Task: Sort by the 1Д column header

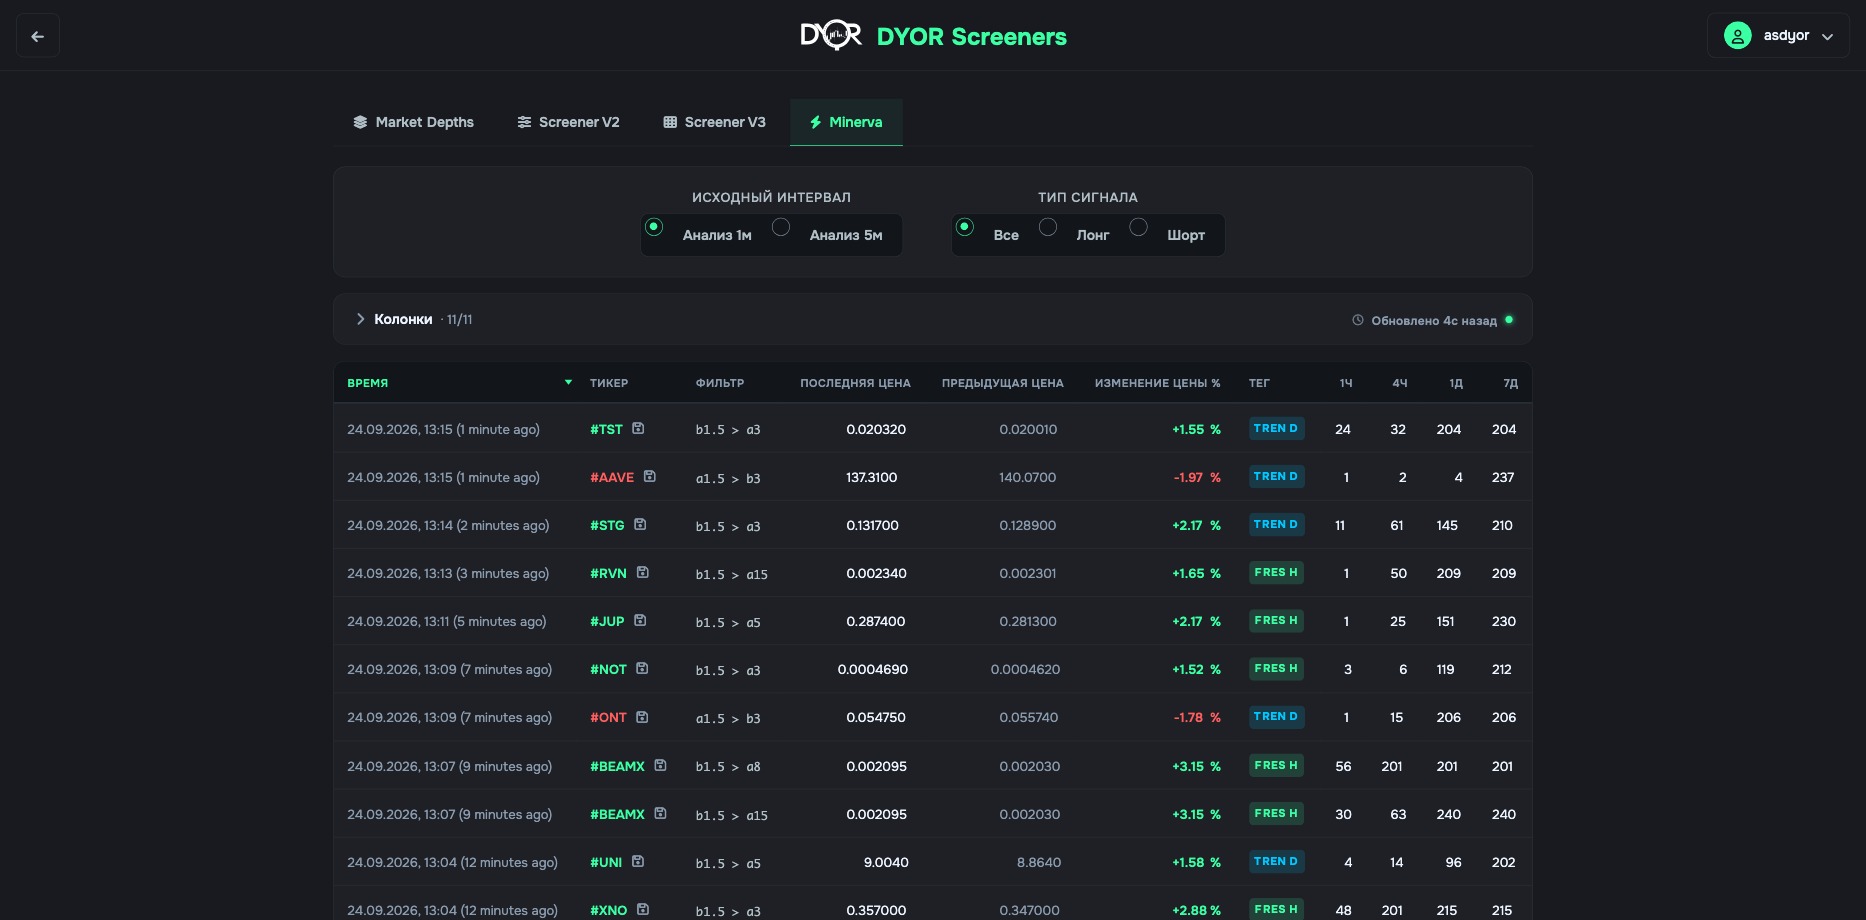Action: point(1456,383)
